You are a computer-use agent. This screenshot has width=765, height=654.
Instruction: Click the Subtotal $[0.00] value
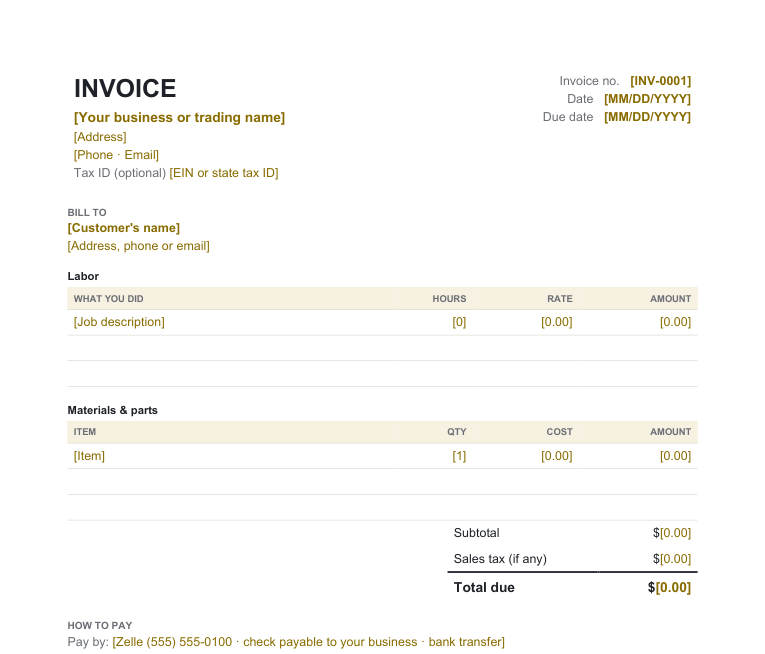click(x=672, y=533)
